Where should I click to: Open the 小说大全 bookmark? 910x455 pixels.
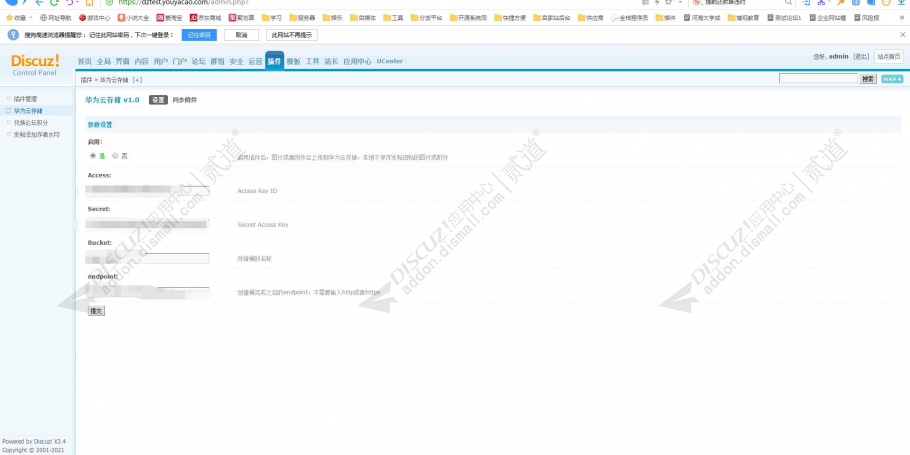[x=133, y=18]
